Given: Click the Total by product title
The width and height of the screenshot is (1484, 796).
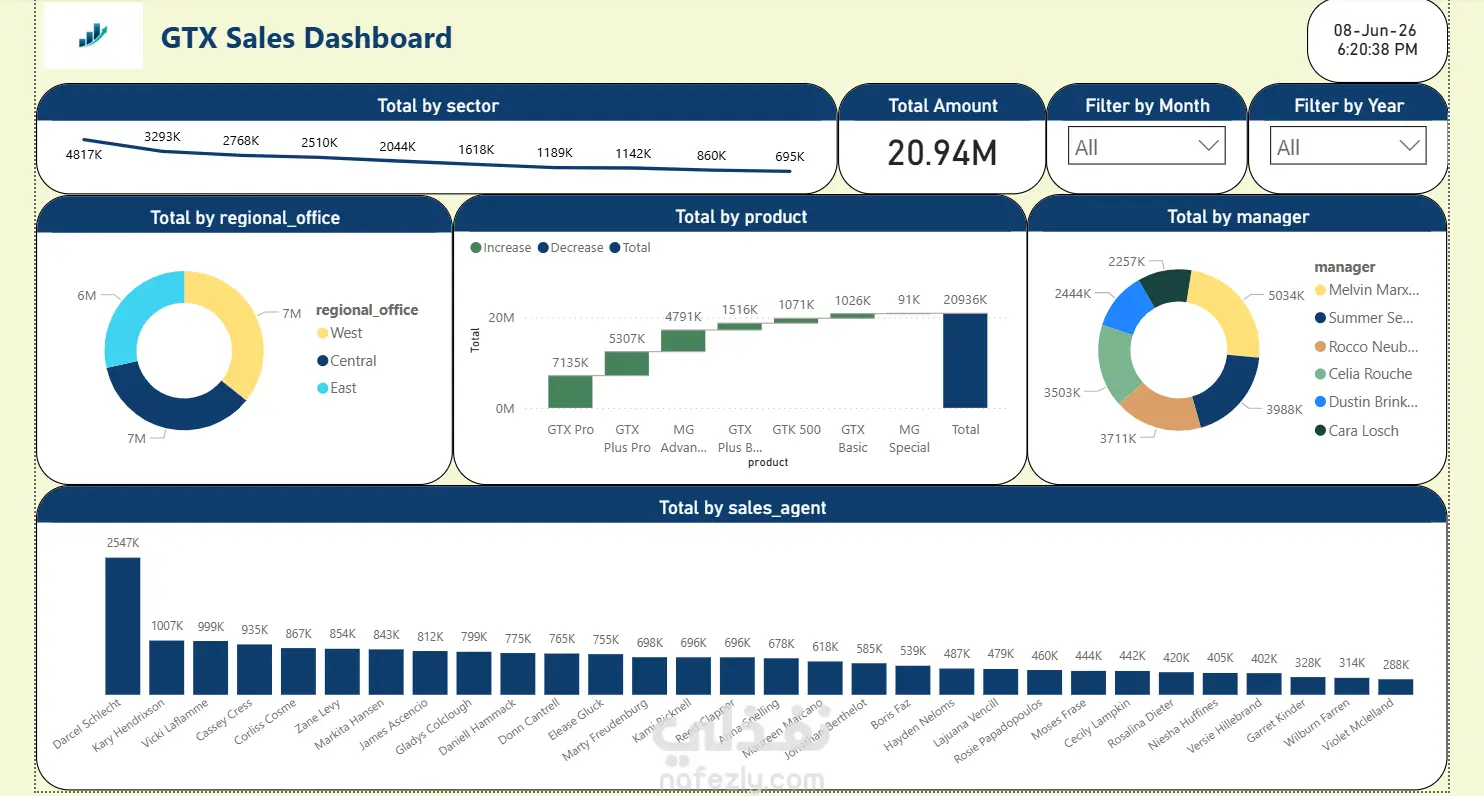Looking at the screenshot, I should (x=741, y=217).
